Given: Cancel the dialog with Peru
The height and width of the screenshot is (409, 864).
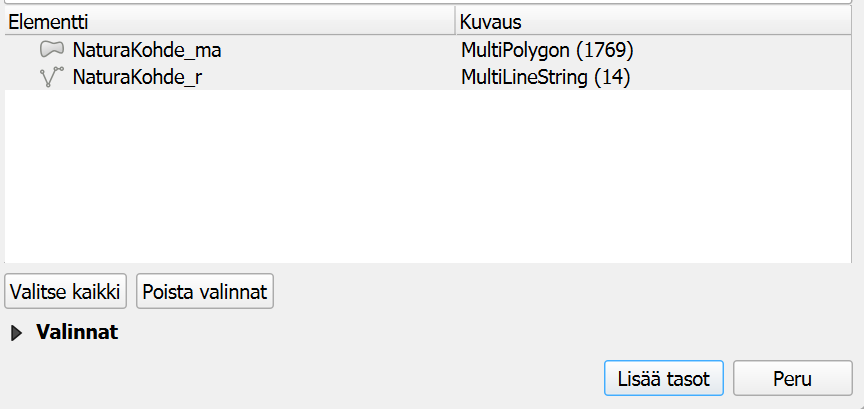Looking at the screenshot, I should click(x=792, y=379).
